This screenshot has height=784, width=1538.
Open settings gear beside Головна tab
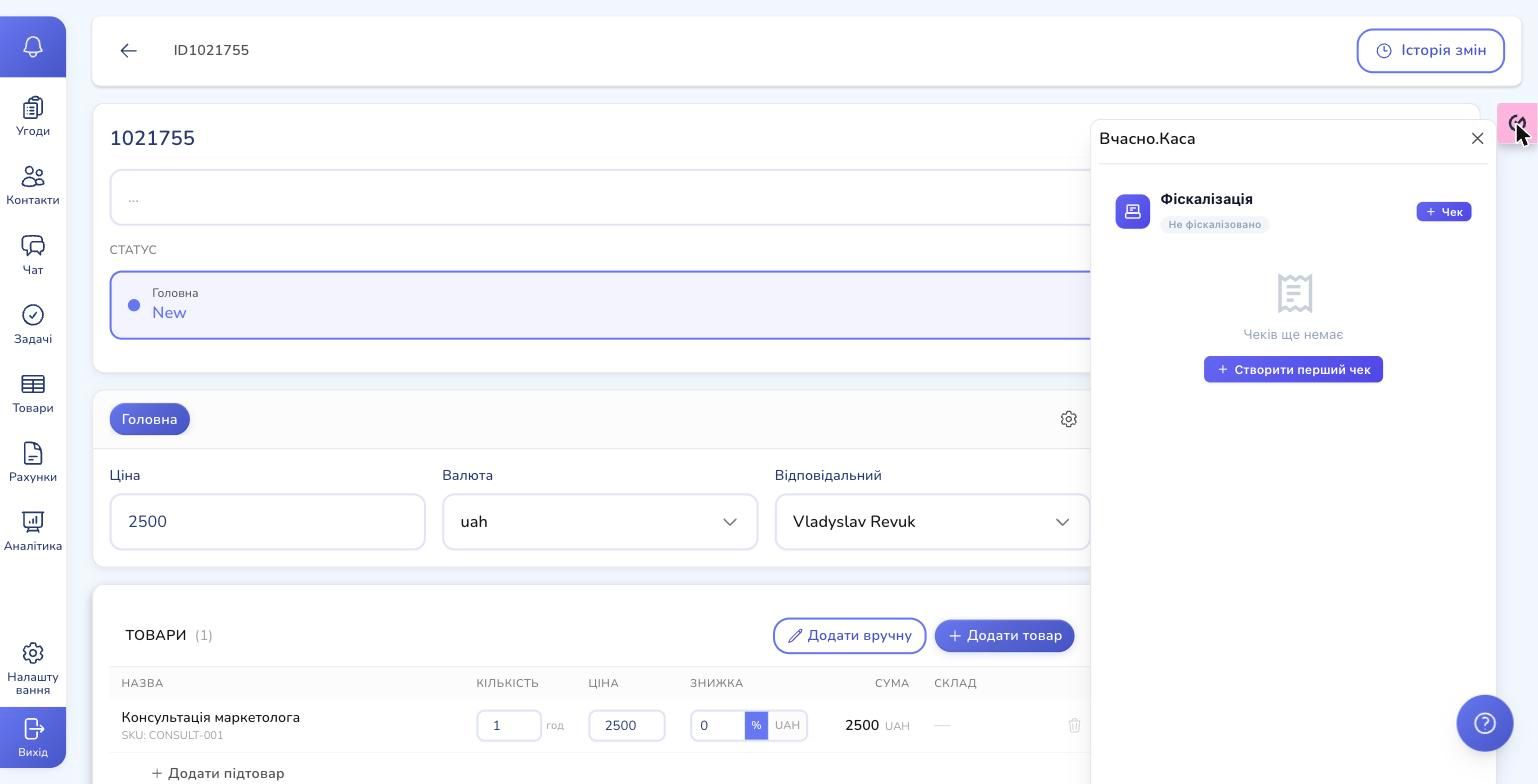click(1068, 419)
